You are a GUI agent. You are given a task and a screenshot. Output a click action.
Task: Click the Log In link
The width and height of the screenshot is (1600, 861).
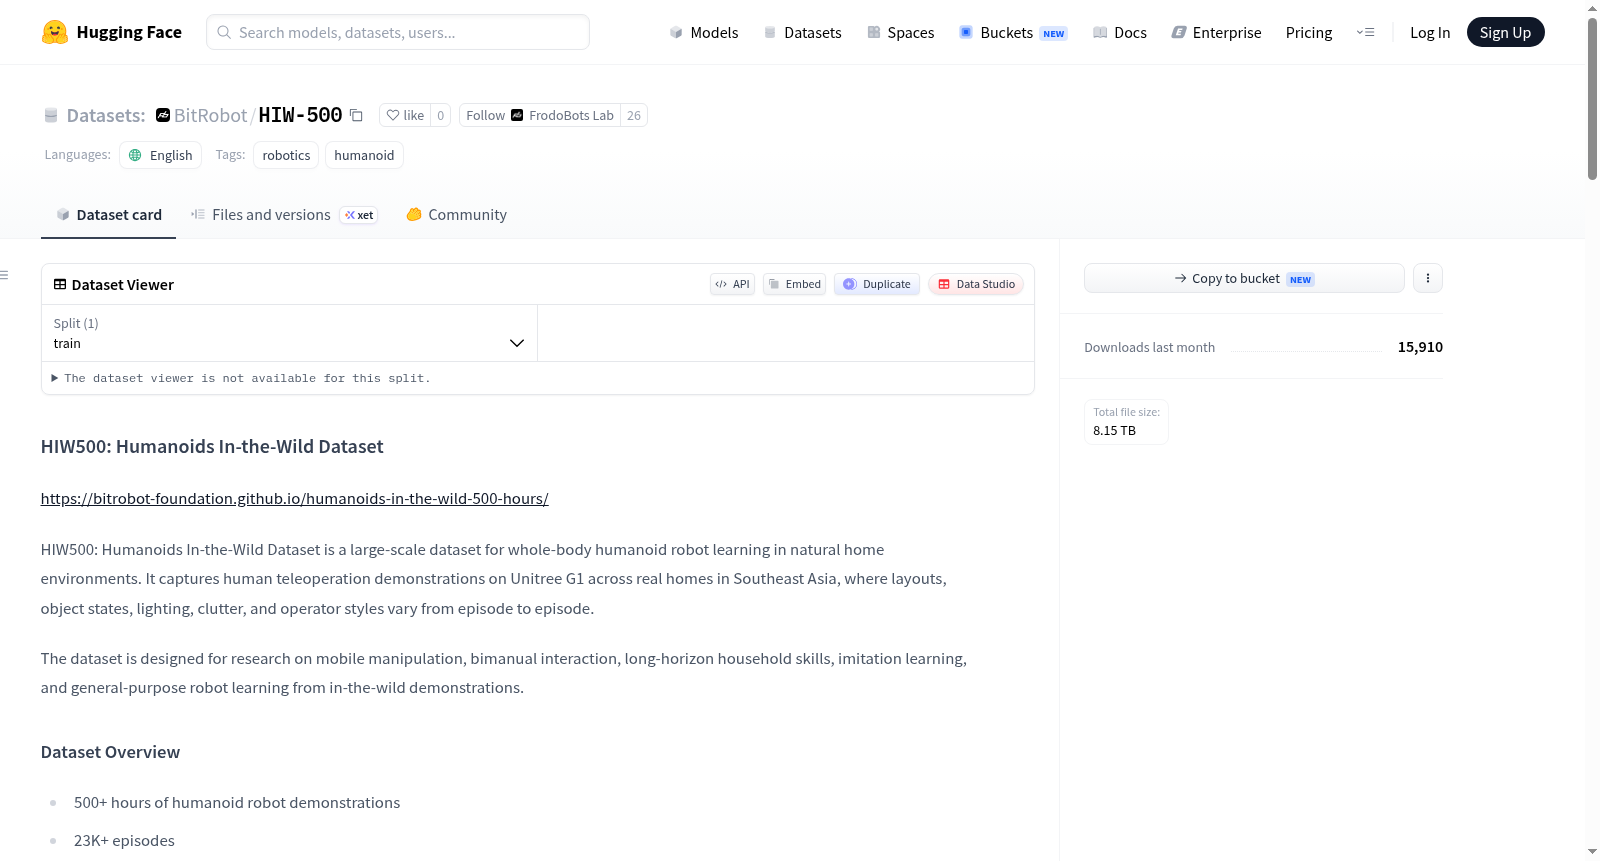[x=1430, y=32]
